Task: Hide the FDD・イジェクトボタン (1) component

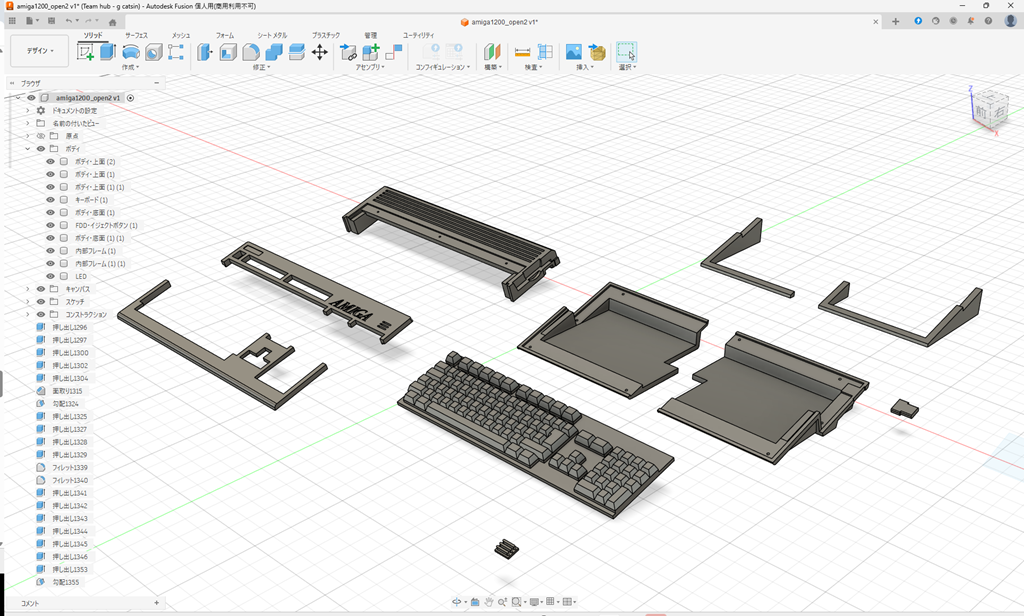Action: [x=50, y=225]
